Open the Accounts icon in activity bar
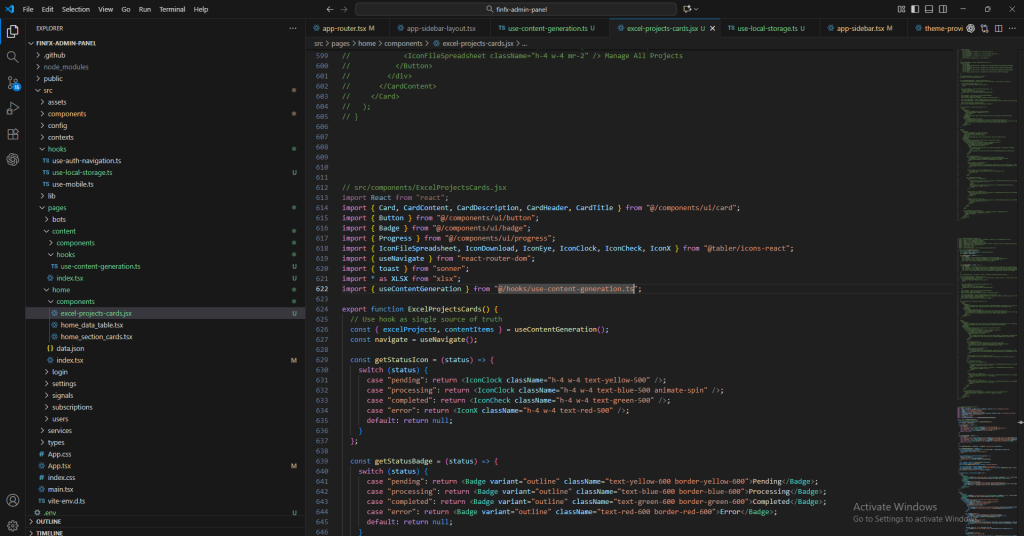1024x536 pixels. [13, 500]
